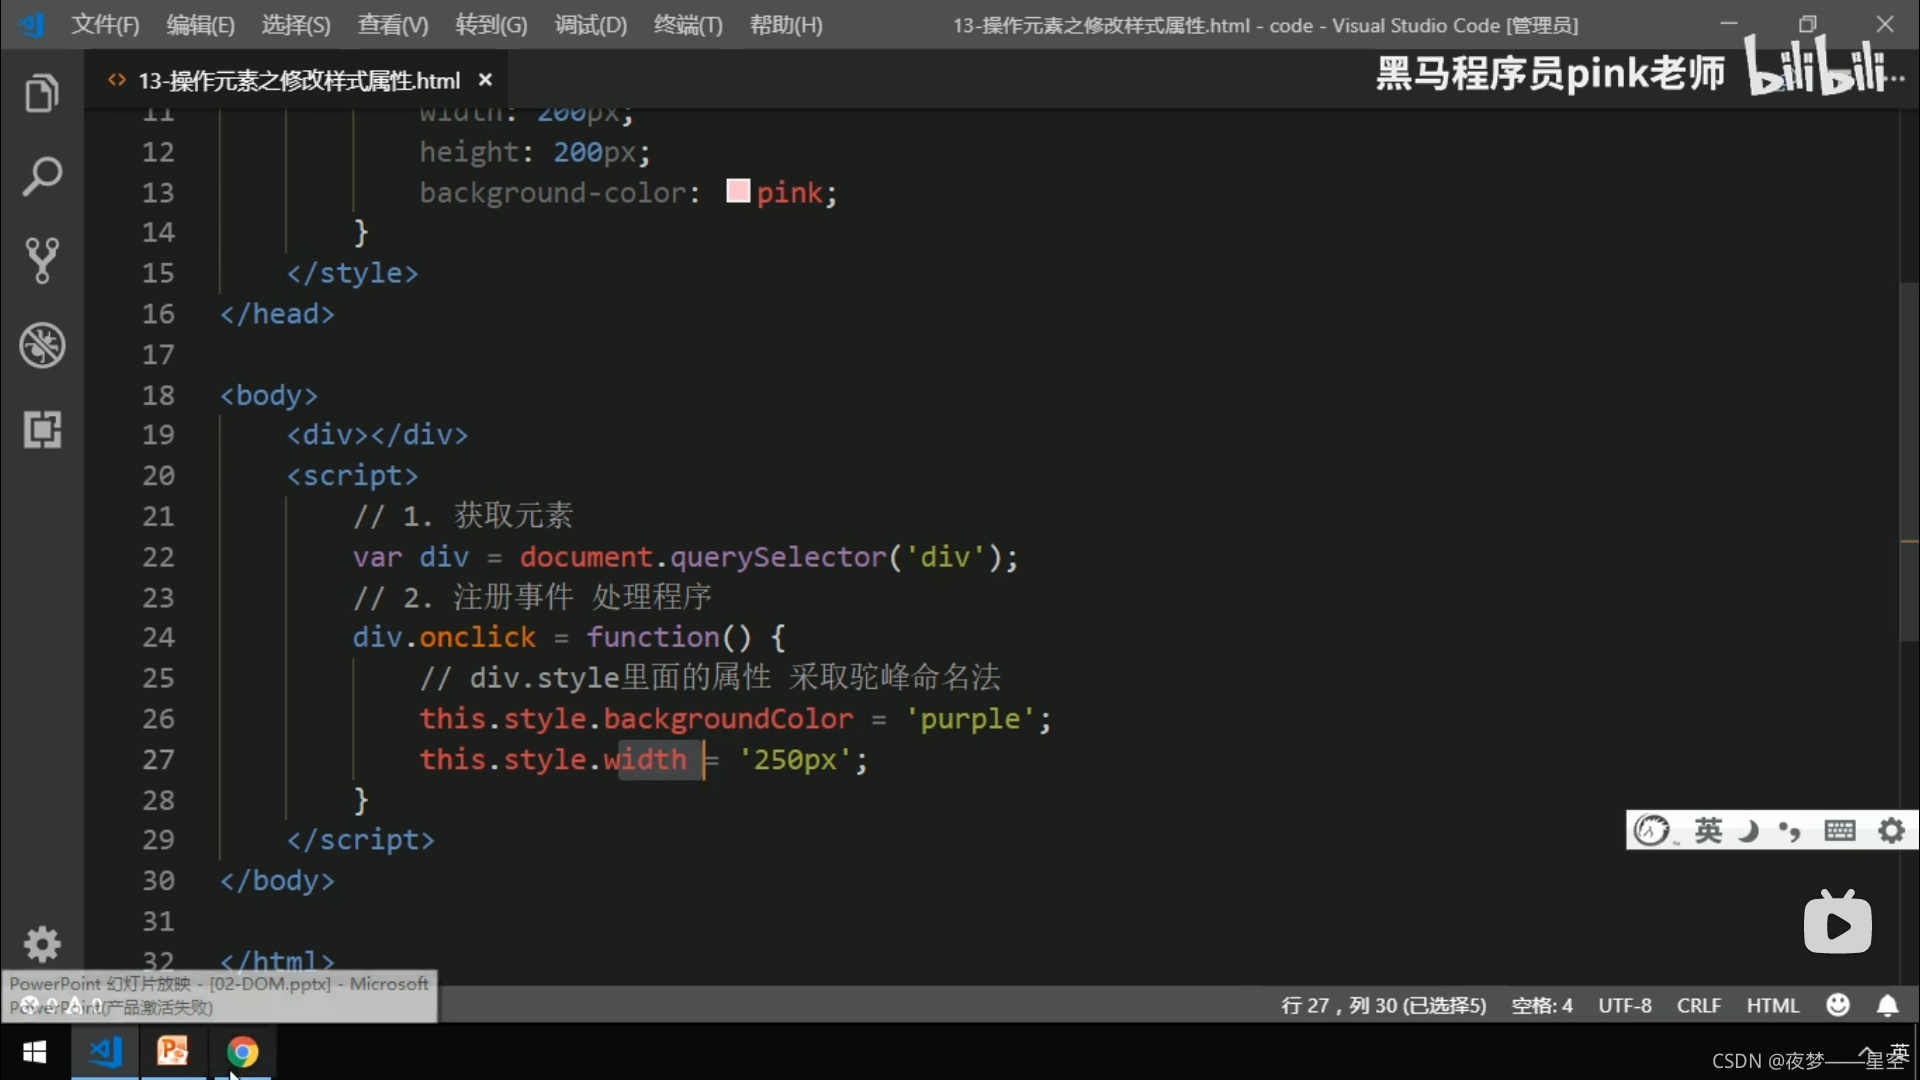Click the VS Code logo in title bar
Screen dimensions: 1920x1080
coord(32,24)
